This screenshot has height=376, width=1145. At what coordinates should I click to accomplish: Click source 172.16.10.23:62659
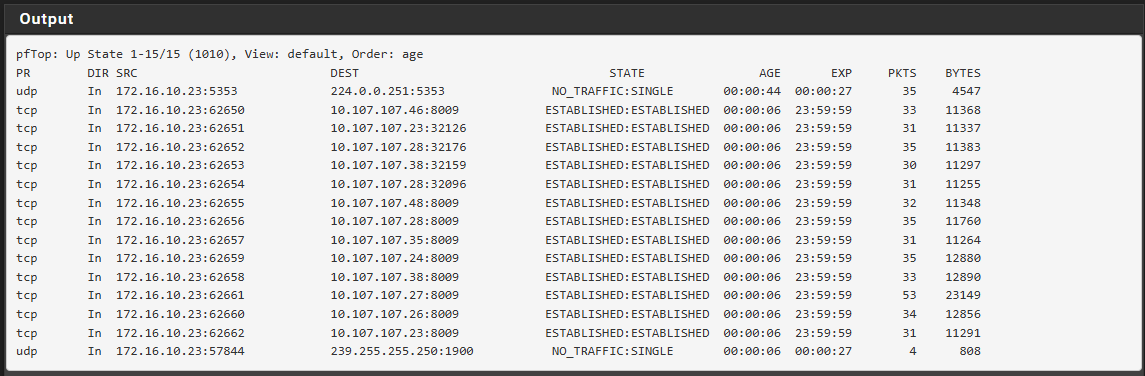pos(180,258)
